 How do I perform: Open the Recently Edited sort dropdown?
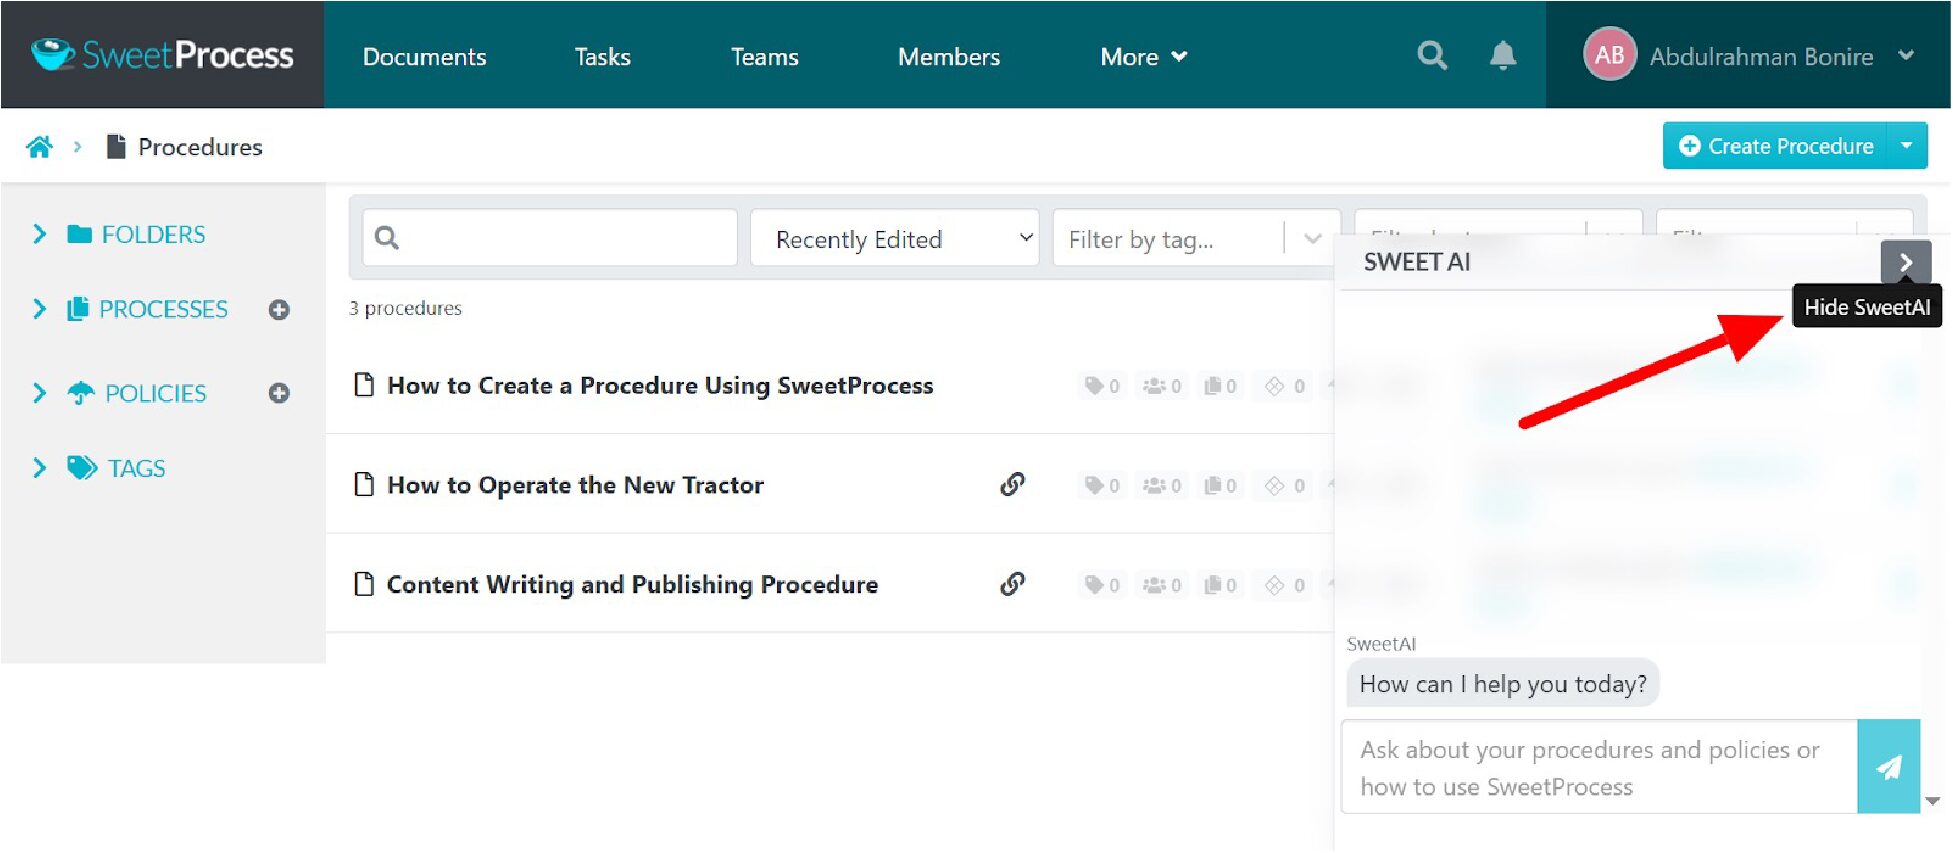pos(895,238)
